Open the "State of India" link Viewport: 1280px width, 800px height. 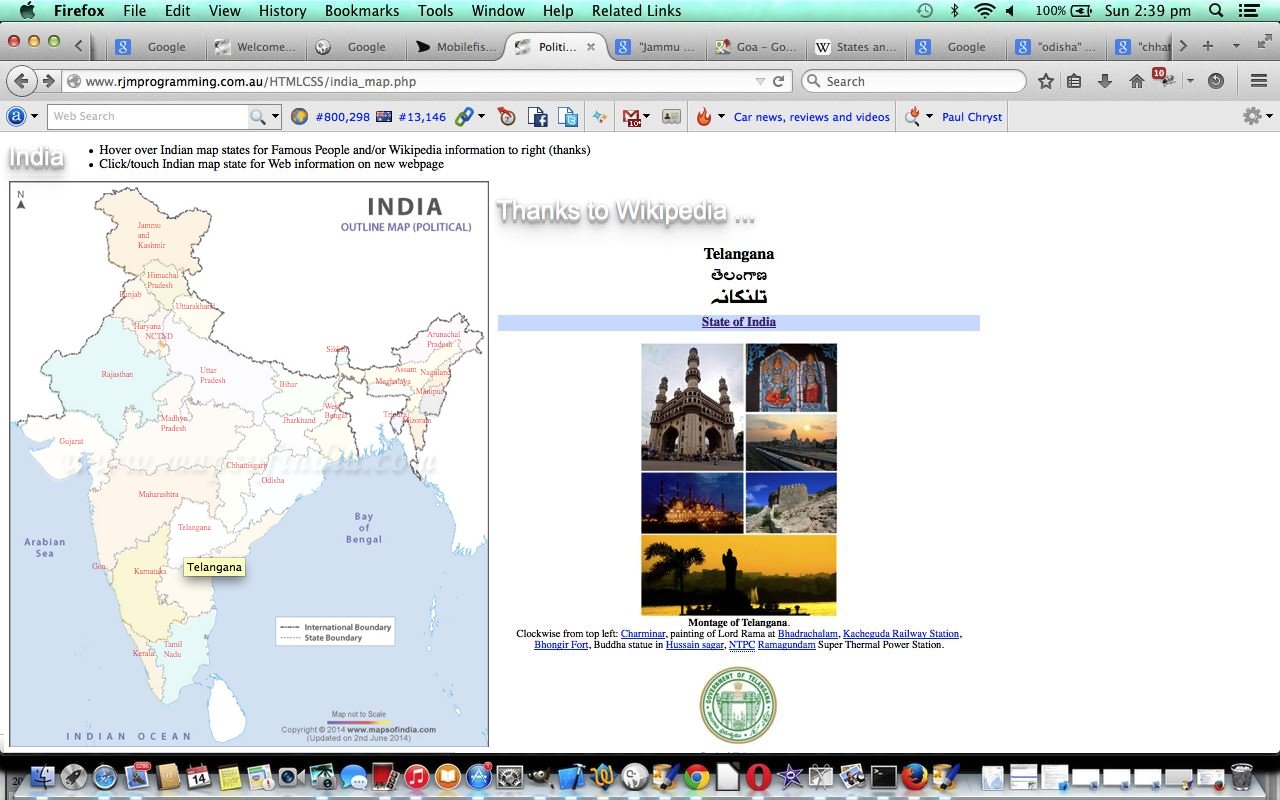coord(738,322)
